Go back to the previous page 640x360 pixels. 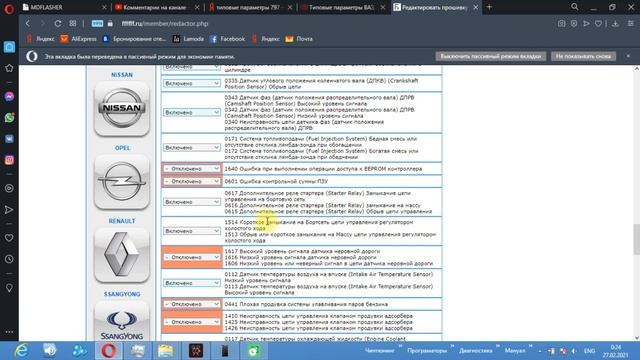(x=28, y=24)
